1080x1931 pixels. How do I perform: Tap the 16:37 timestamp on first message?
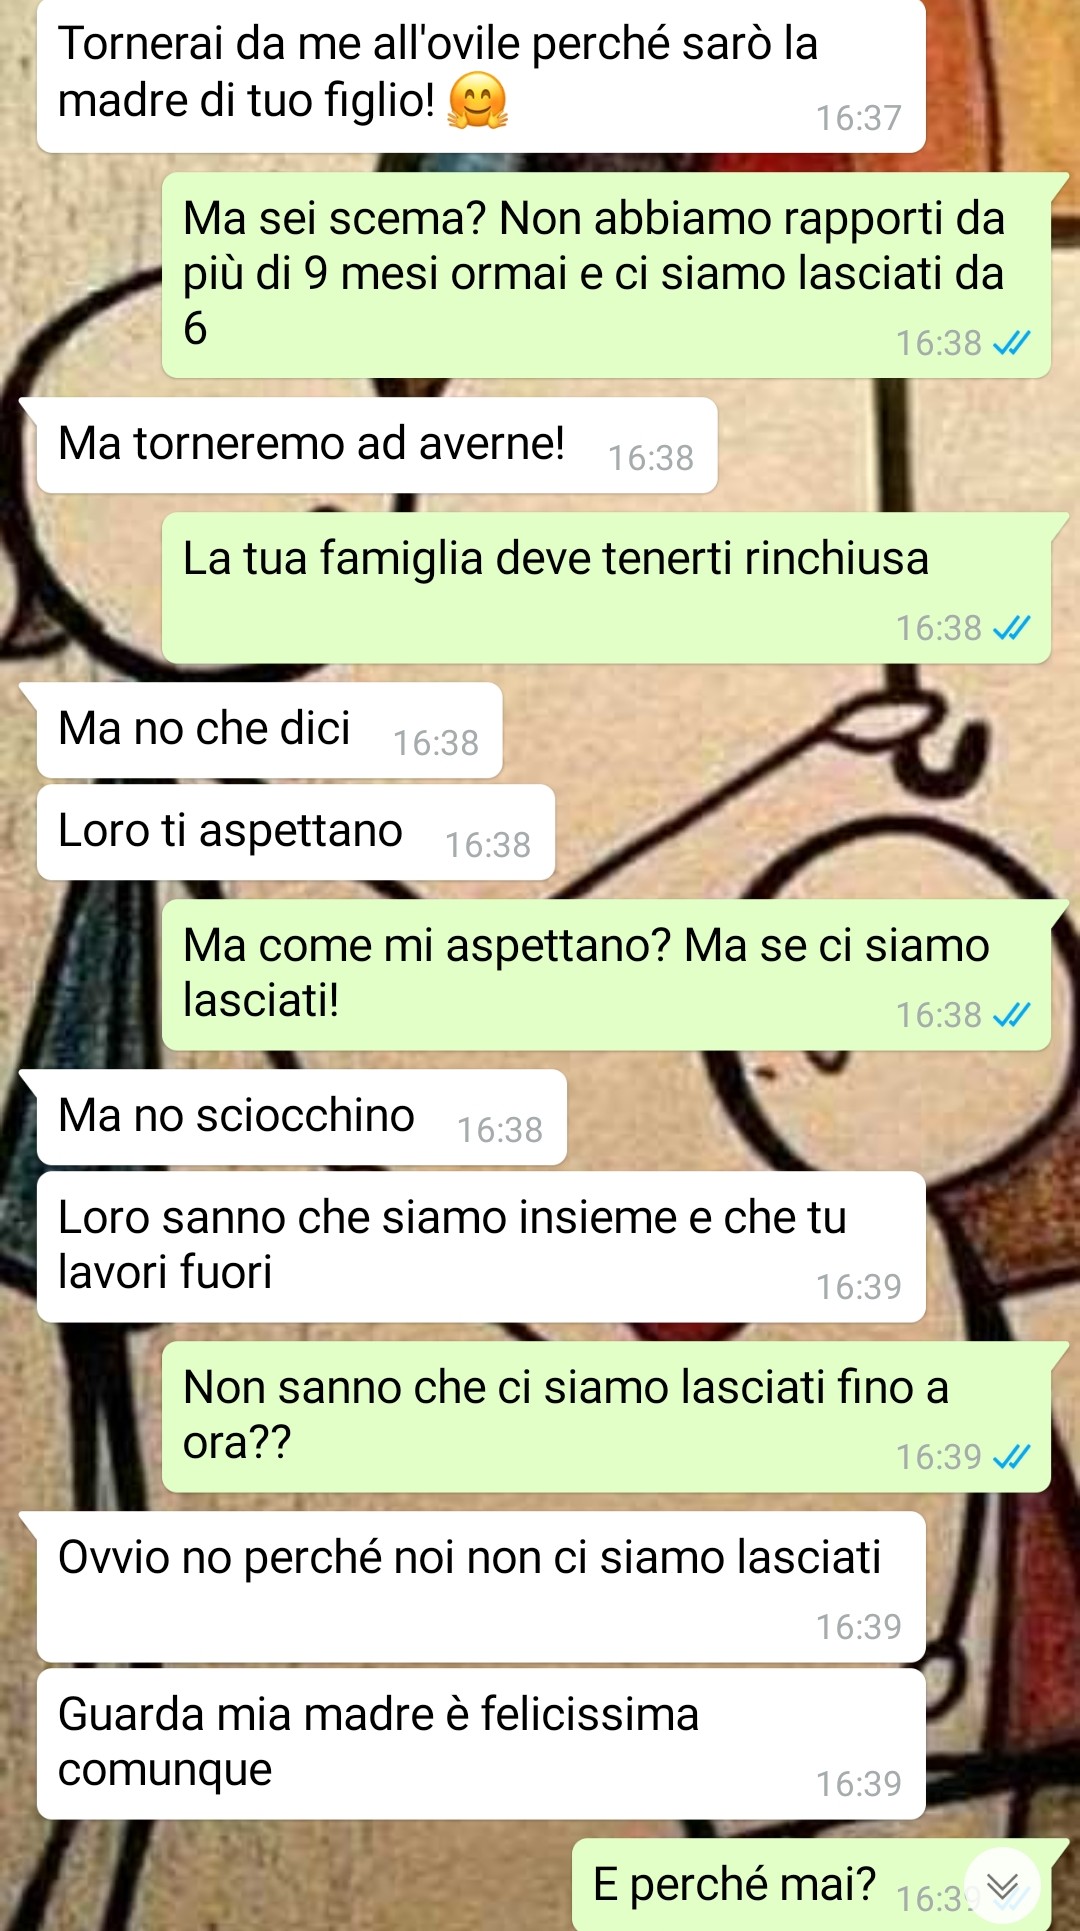pos(858,118)
